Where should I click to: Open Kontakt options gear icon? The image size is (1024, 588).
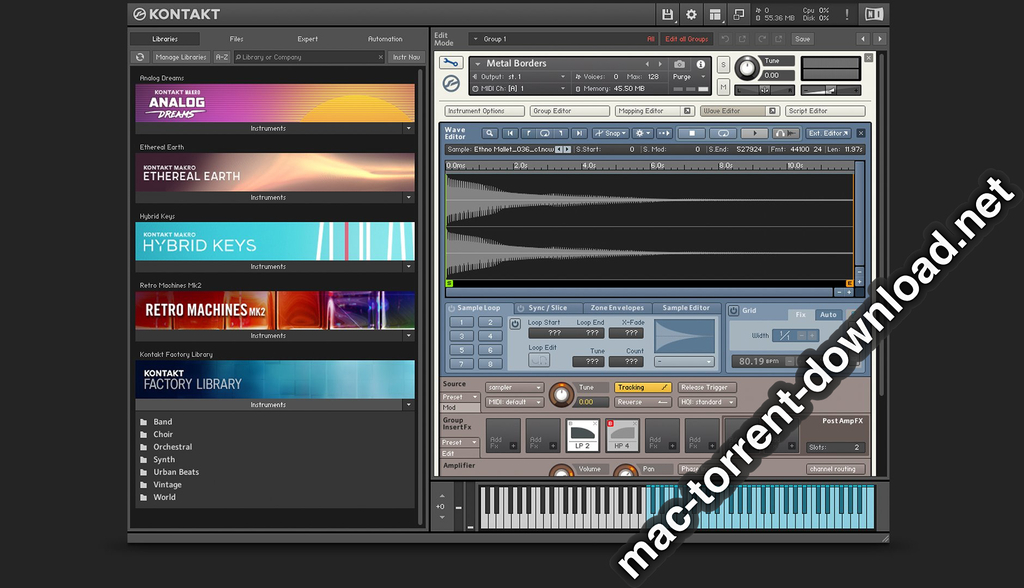click(x=691, y=14)
